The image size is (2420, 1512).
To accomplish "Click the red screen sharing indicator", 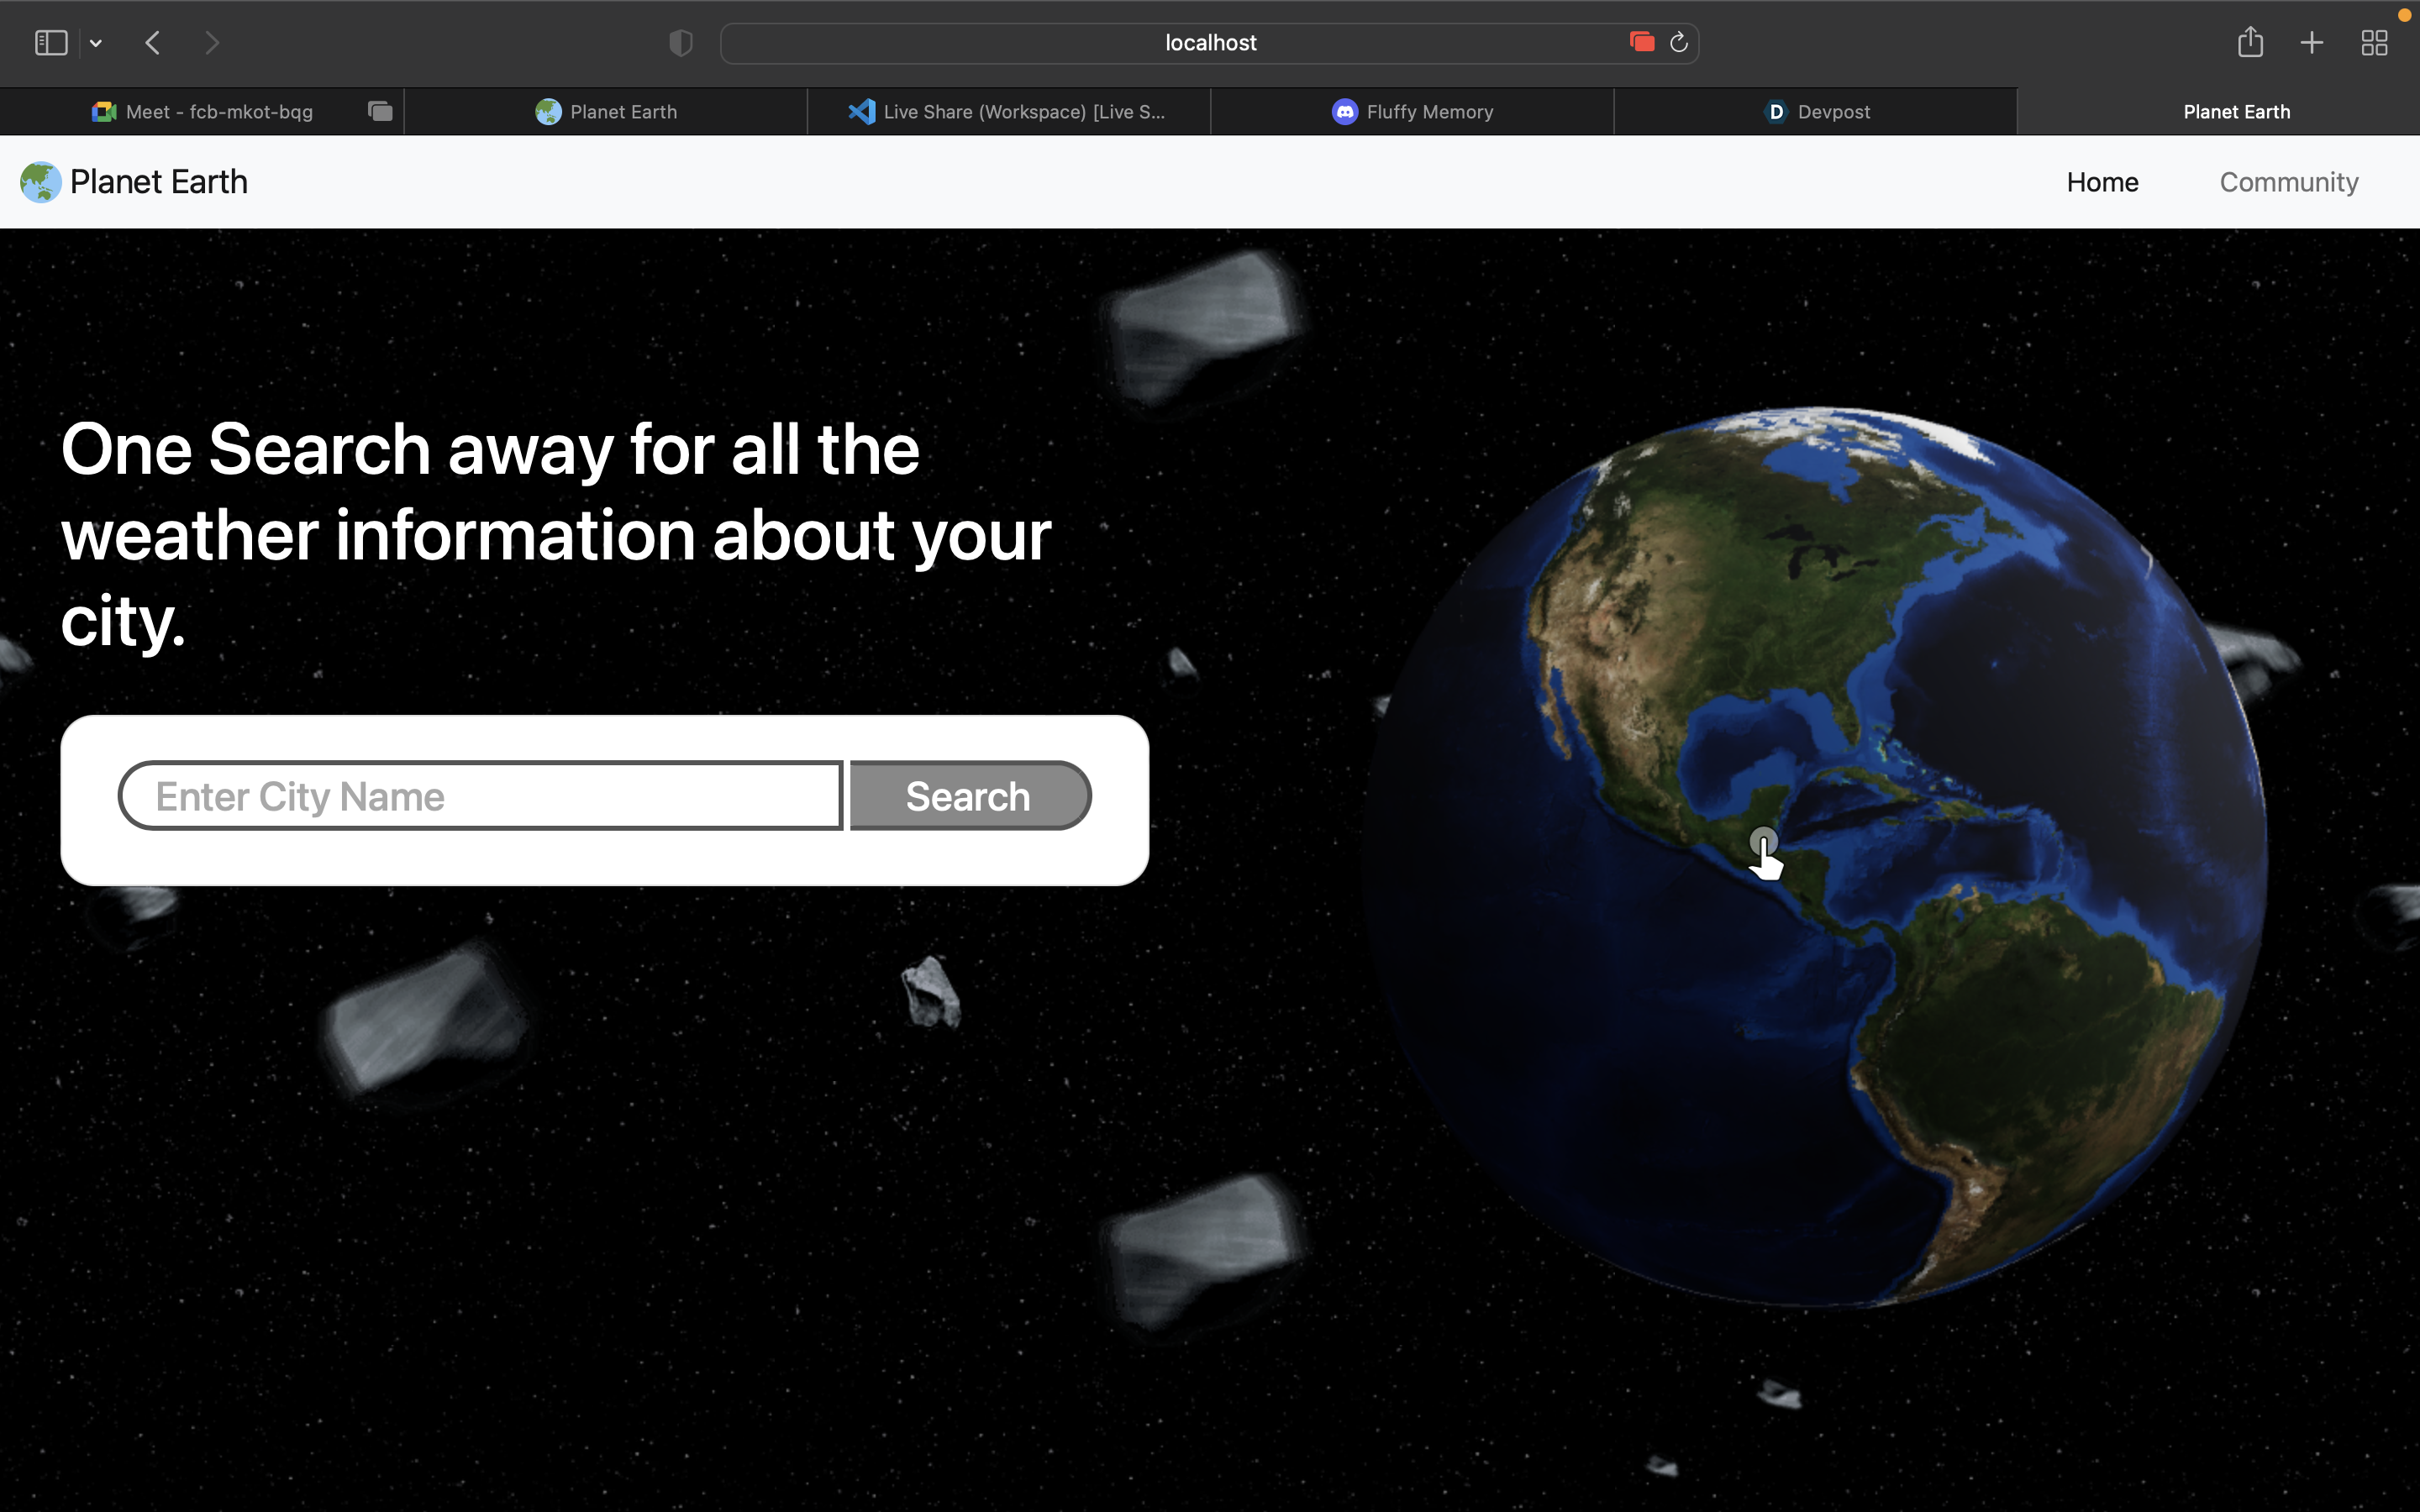I will [1641, 42].
